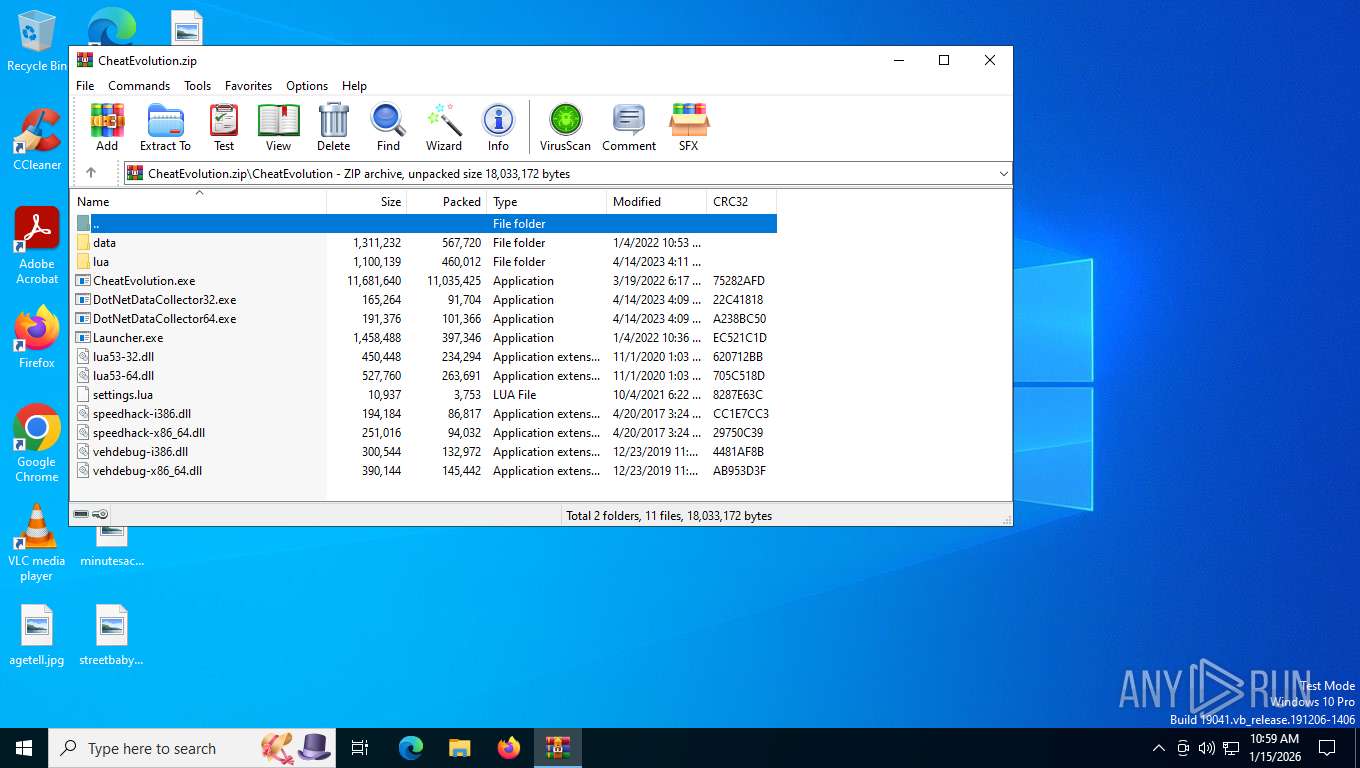Click the Extract To toolbar icon

coord(165,127)
